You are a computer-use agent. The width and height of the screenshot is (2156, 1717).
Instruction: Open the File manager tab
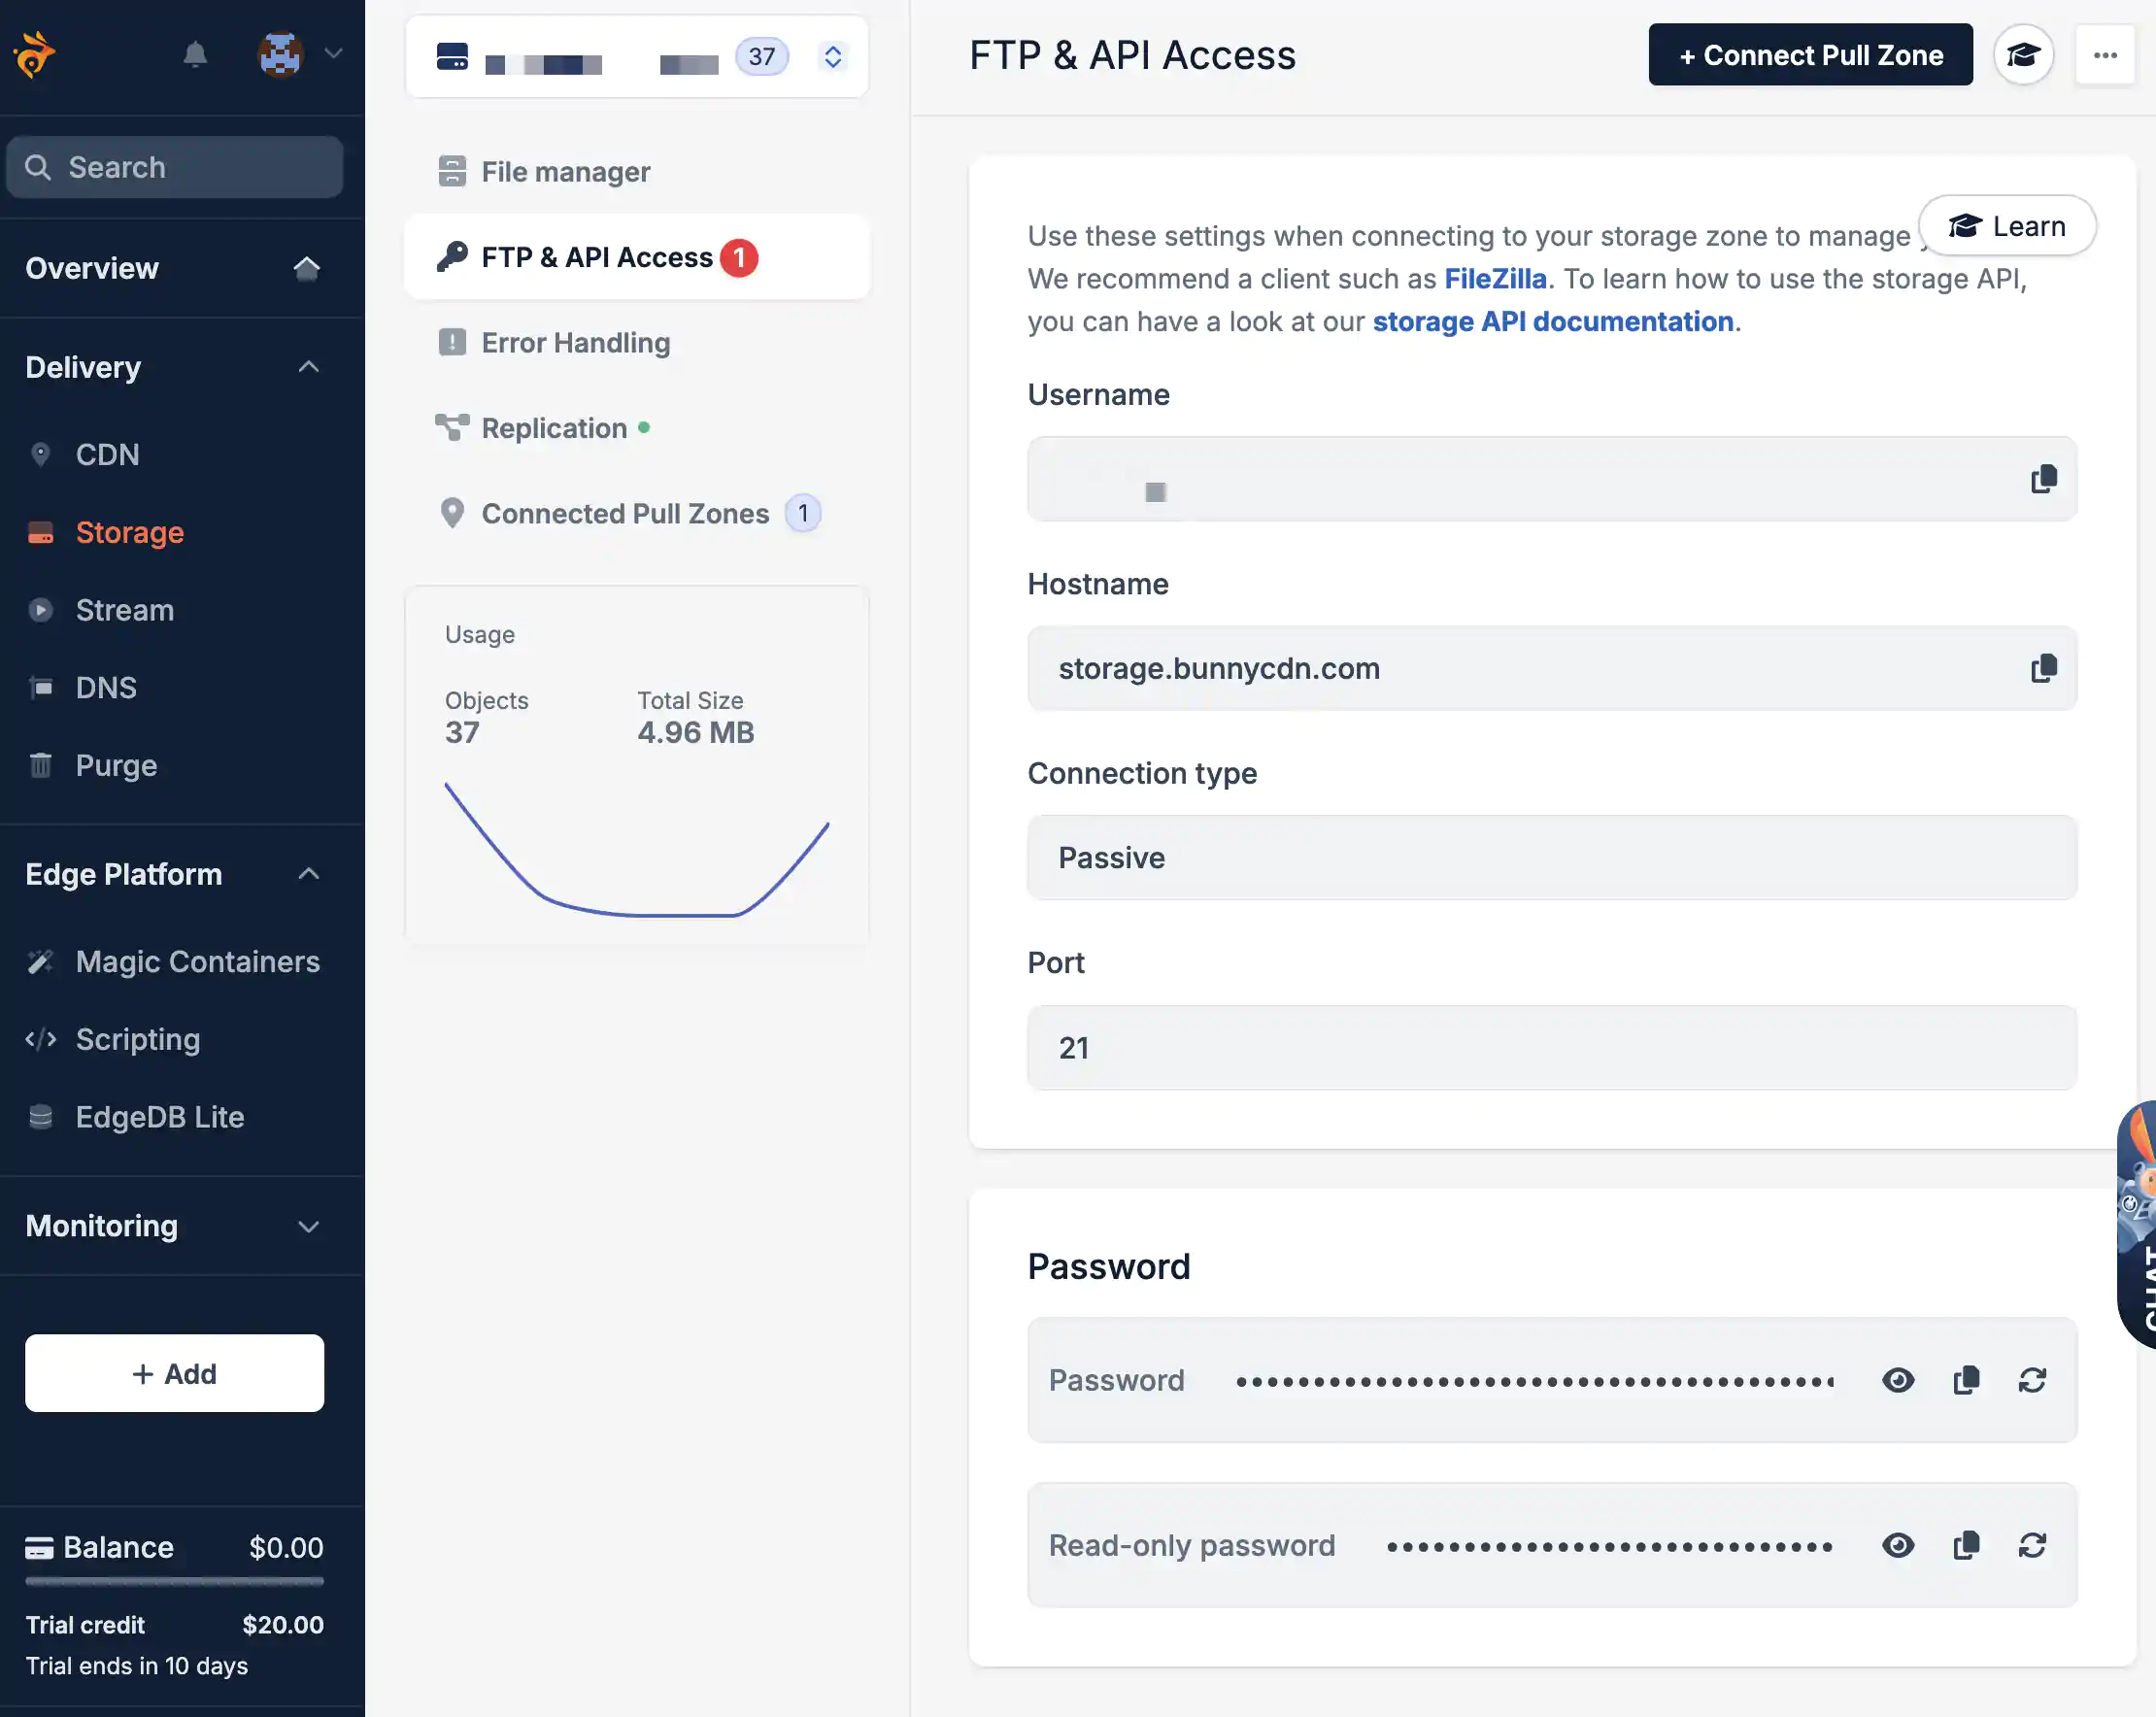click(x=565, y=172)
